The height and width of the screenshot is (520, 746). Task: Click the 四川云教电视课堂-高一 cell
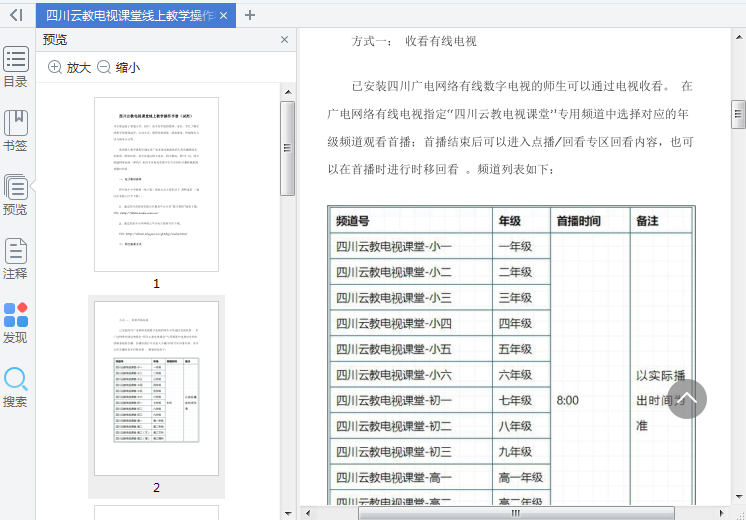[411, 478]
